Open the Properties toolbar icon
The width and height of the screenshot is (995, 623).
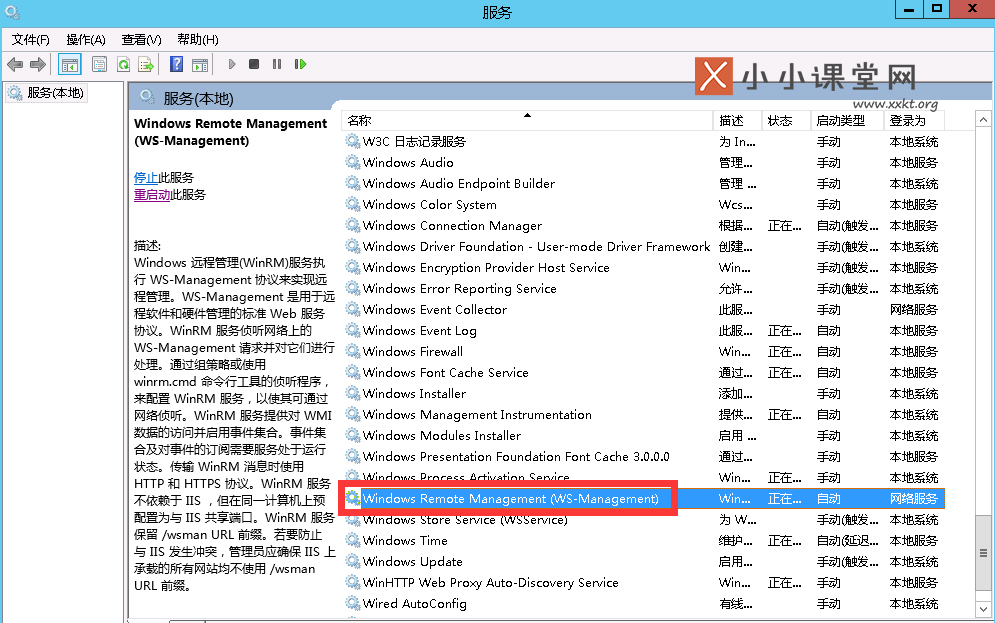99,64
